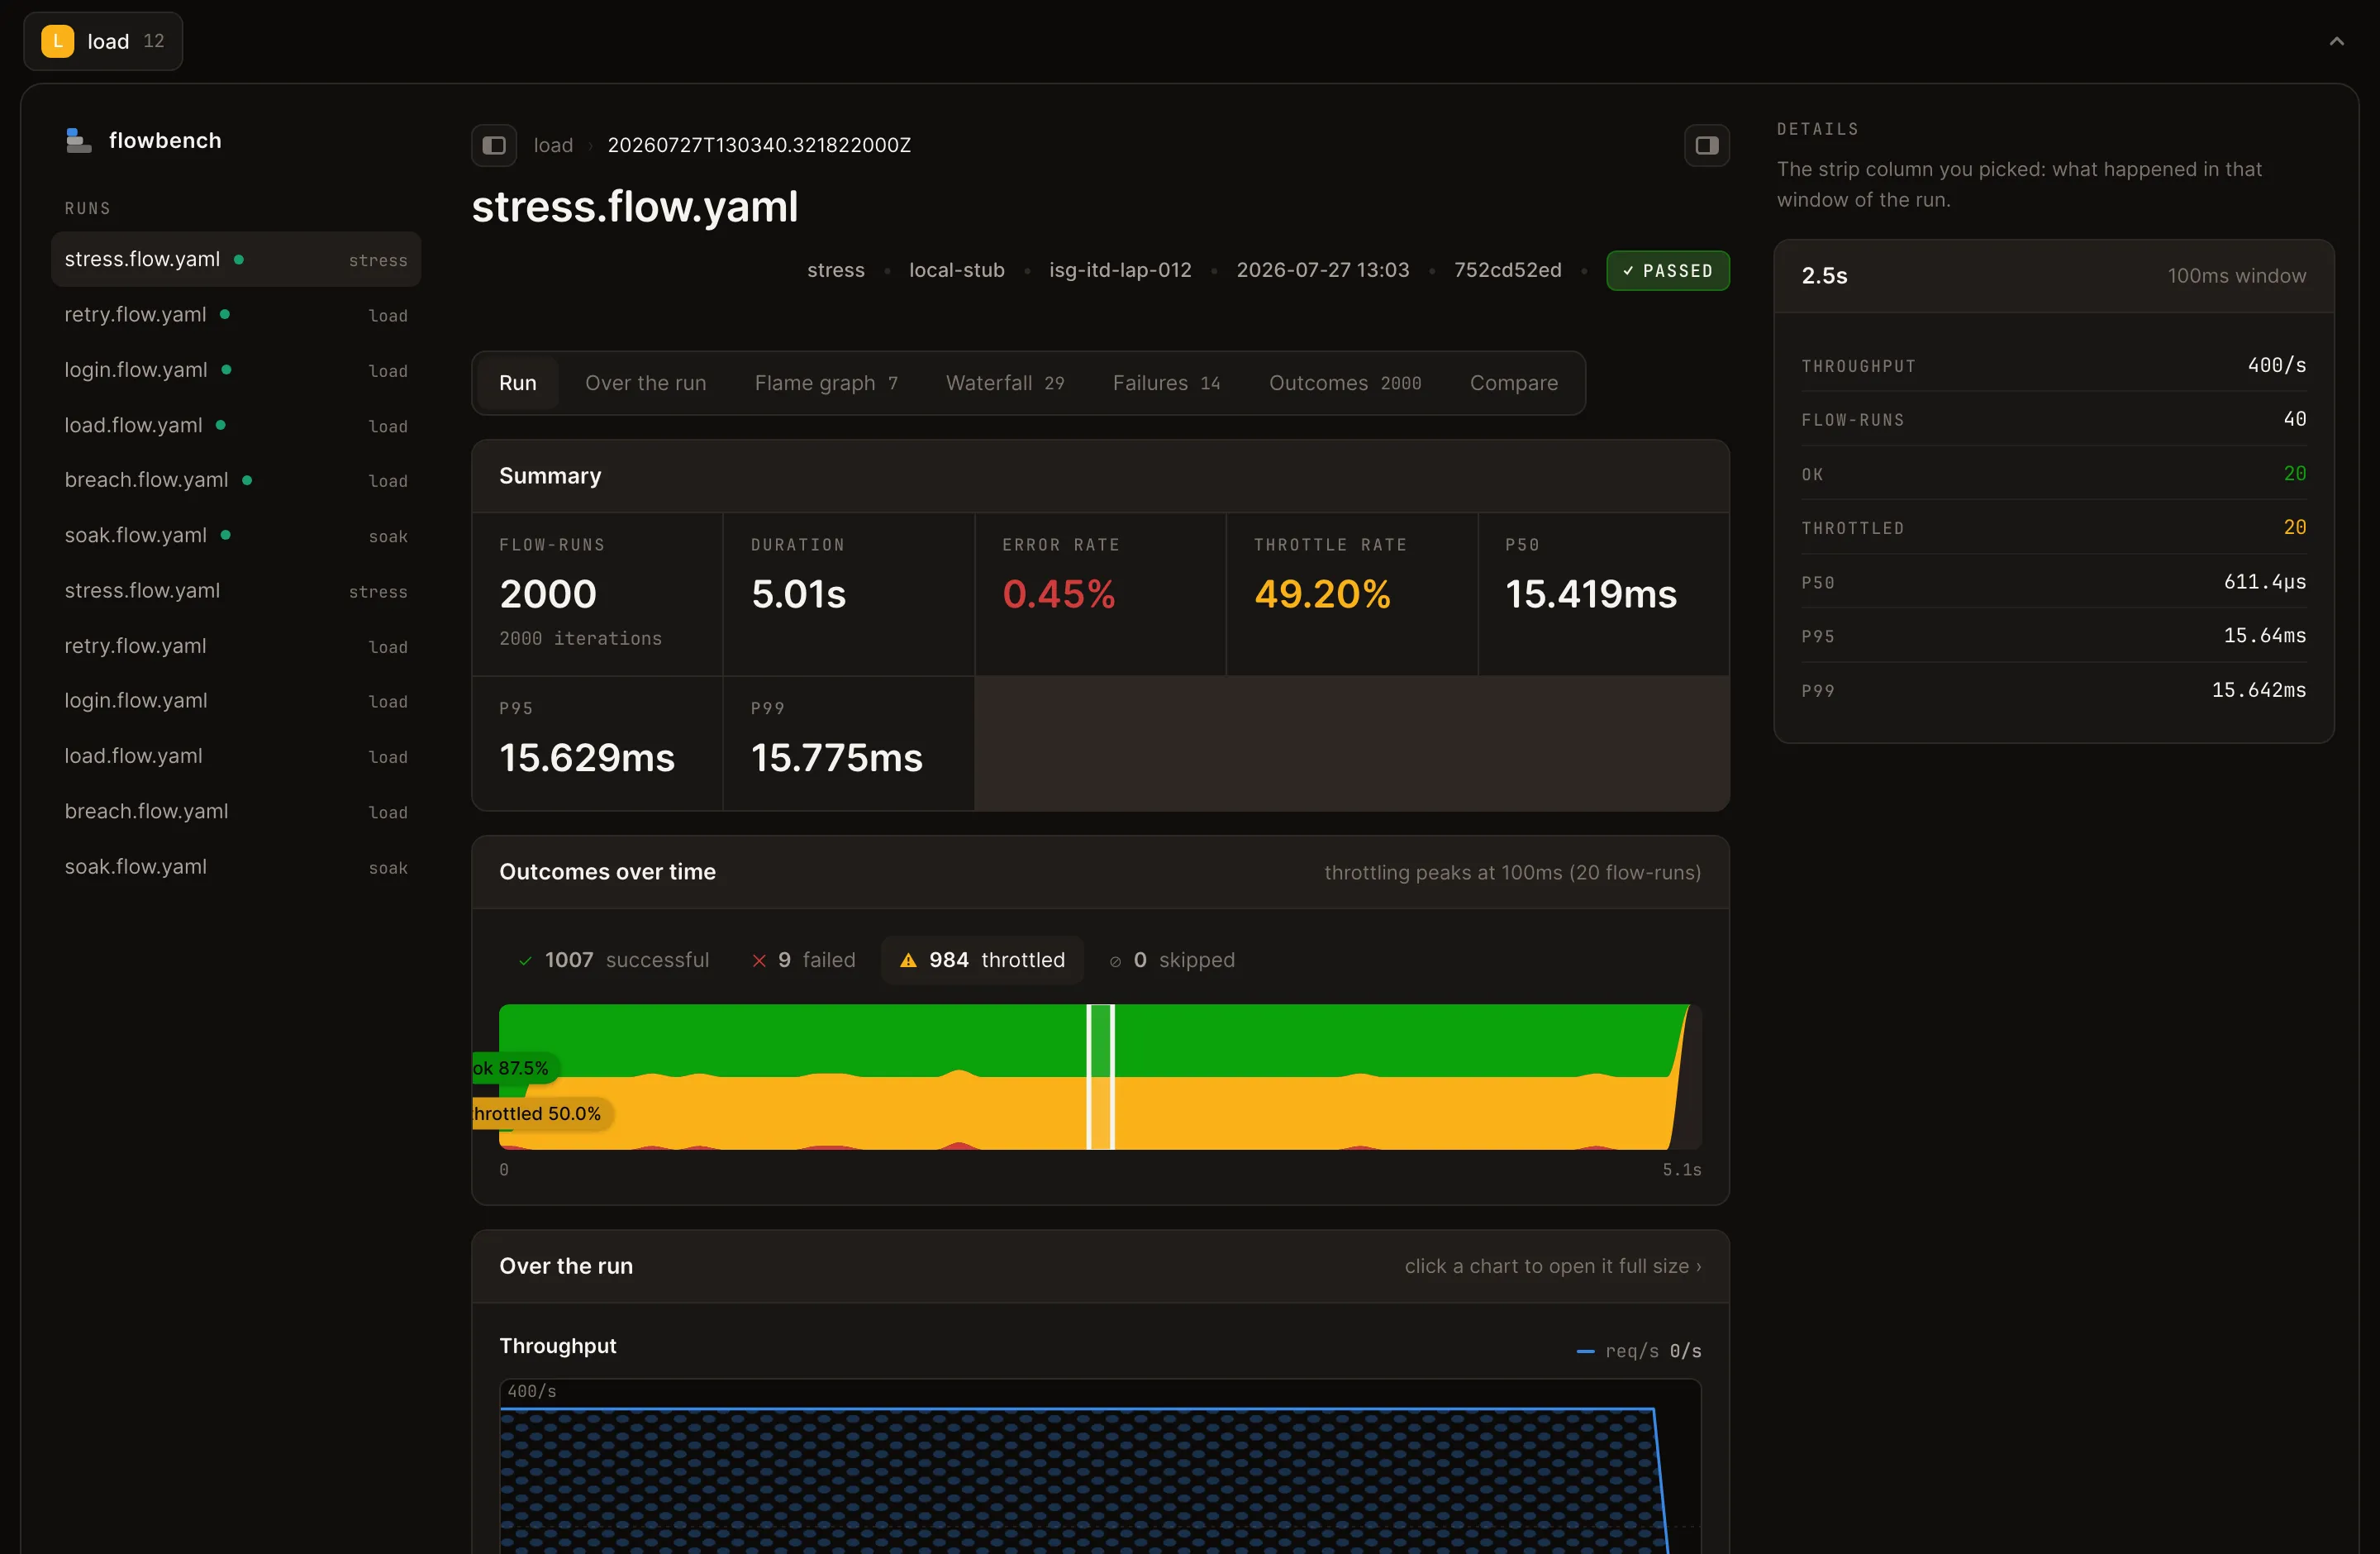The image size is (2380, 1554).
Task: Select load.flow.yaml run with green dot
Action: (x=236, y=425)
